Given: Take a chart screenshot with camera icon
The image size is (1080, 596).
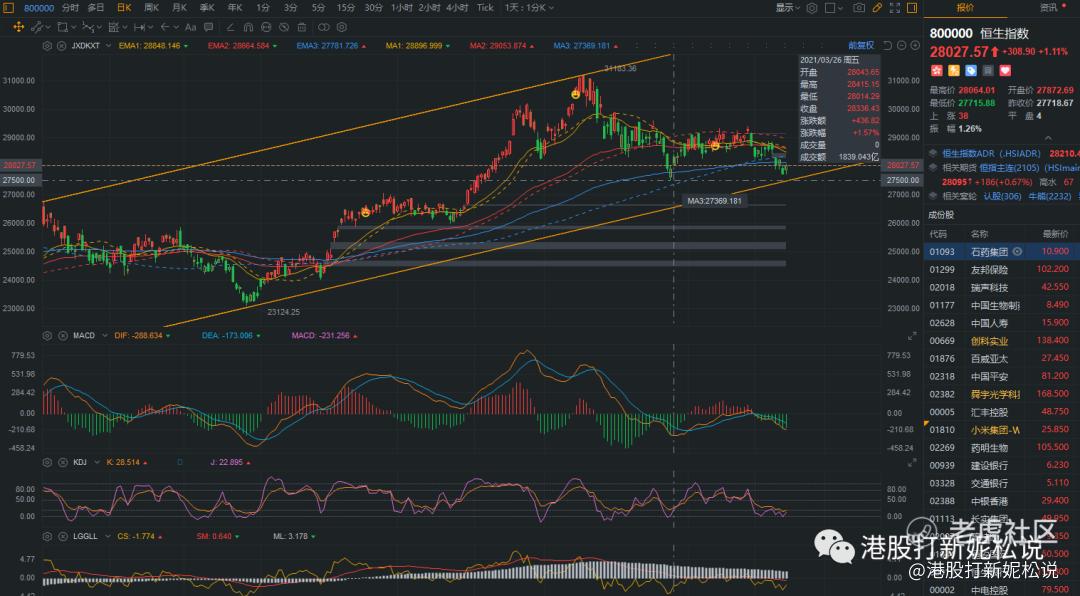Looking at the screenshot, I should pyautogui.click(x=859, y=8).
